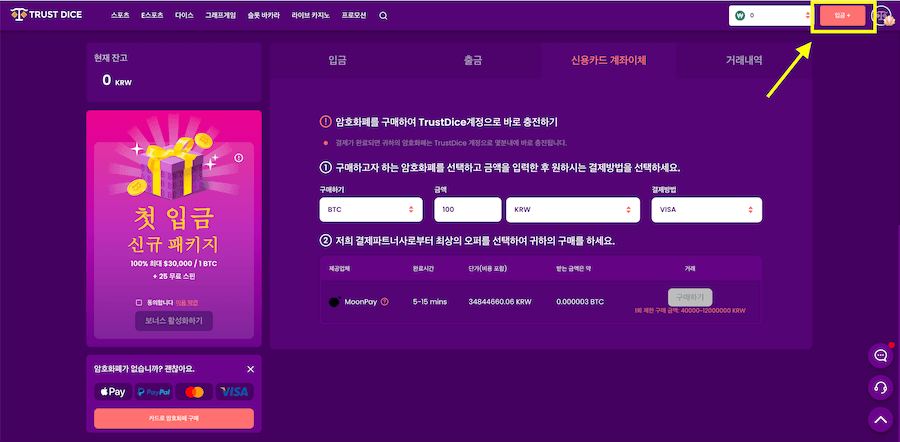The height and width of the screenshot is (442, 900).
Task: Open the KRW fiat currency dropdown
Action: (x=573, y=210)
